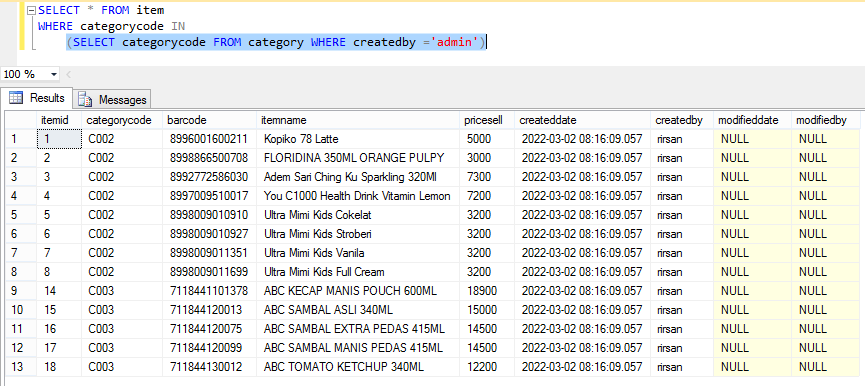The height and width of the screenshot is (386, 865).
Task: Click the cell 'You C1000 Health Drink Vitamin Lemon'
Action: [359, 196]
